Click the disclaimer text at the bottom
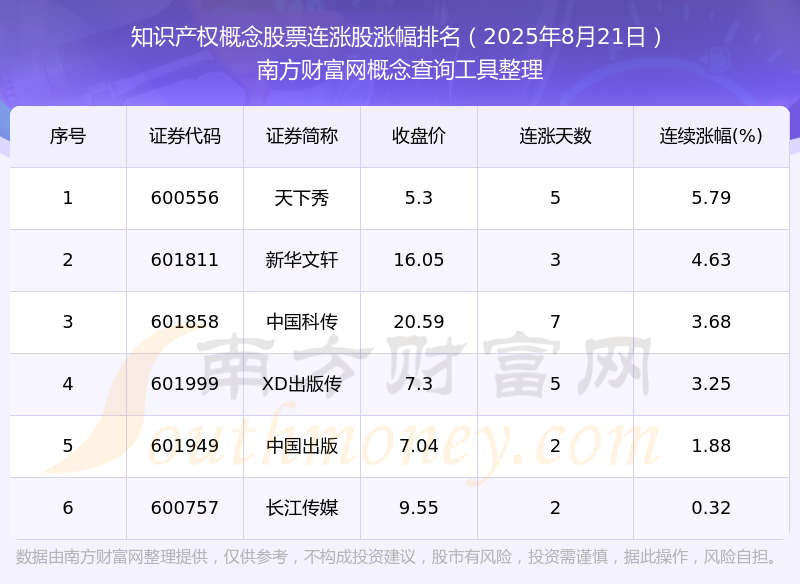 (396, 557)
